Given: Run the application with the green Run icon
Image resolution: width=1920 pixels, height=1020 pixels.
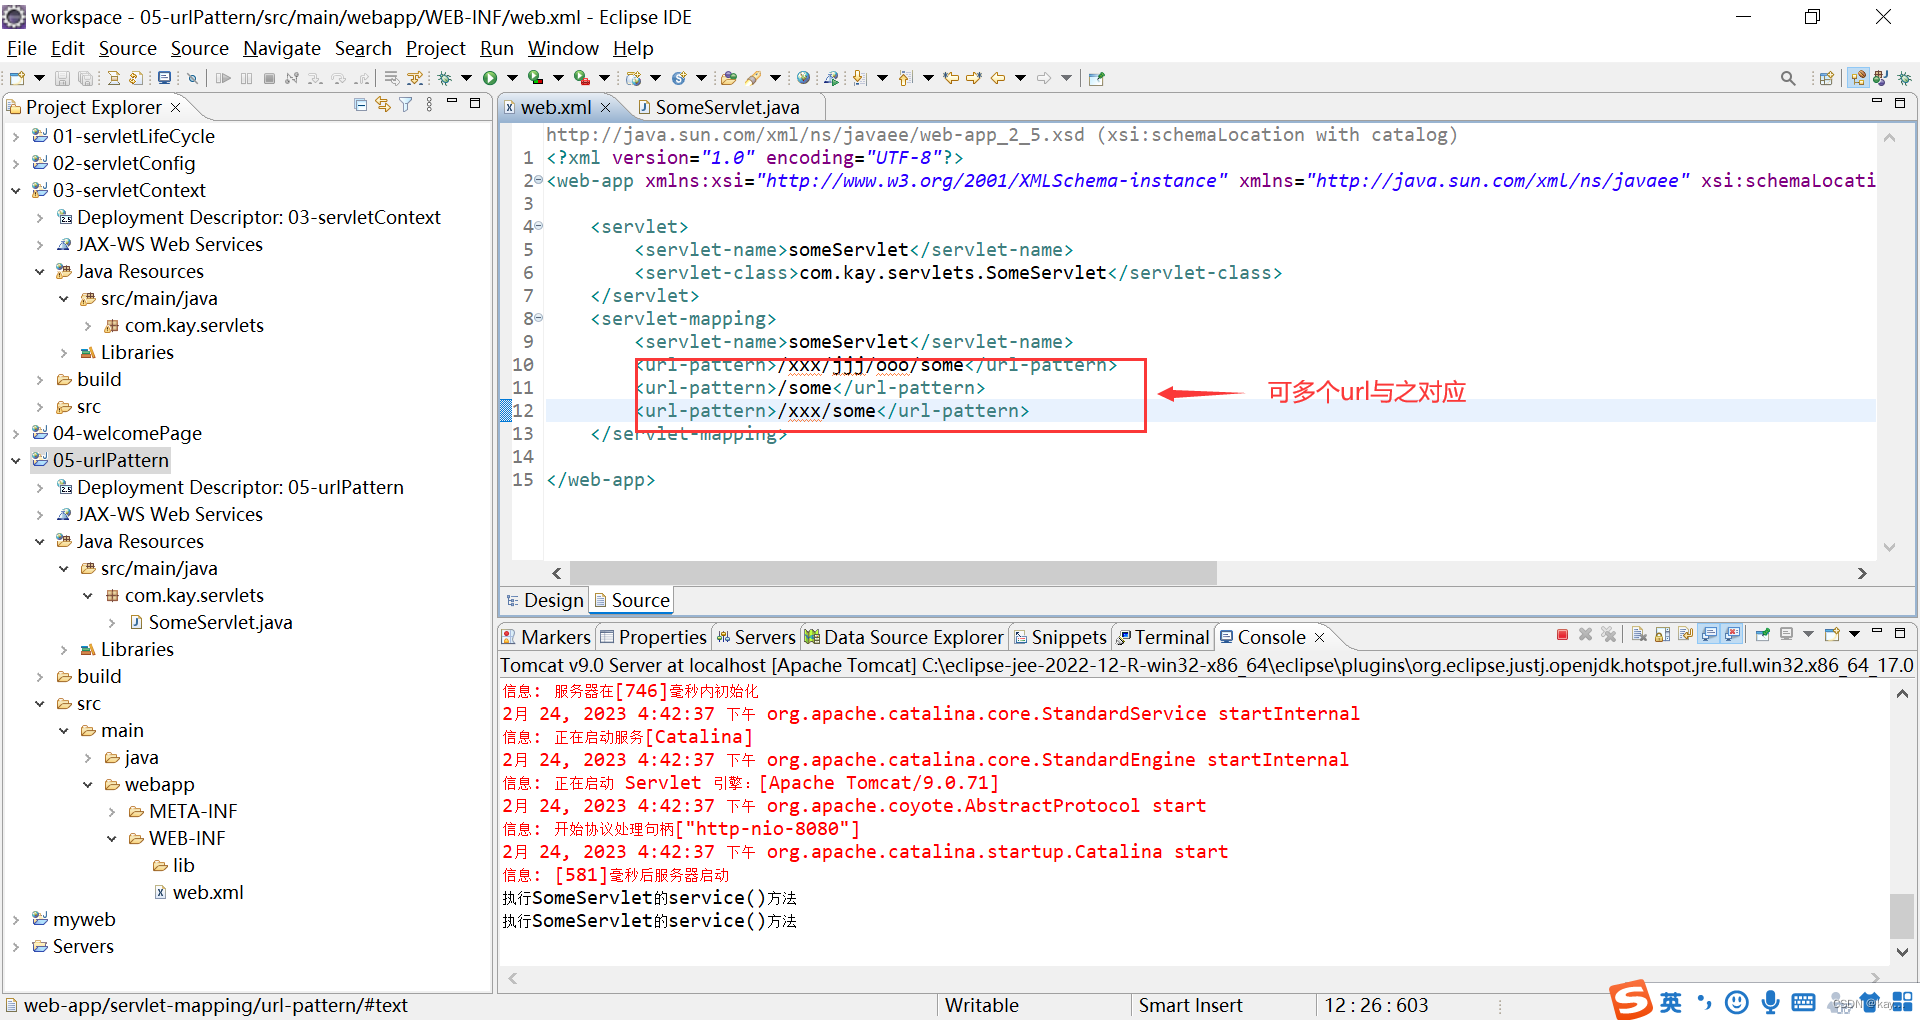Looking at the screenshot, I should (490, 77).
